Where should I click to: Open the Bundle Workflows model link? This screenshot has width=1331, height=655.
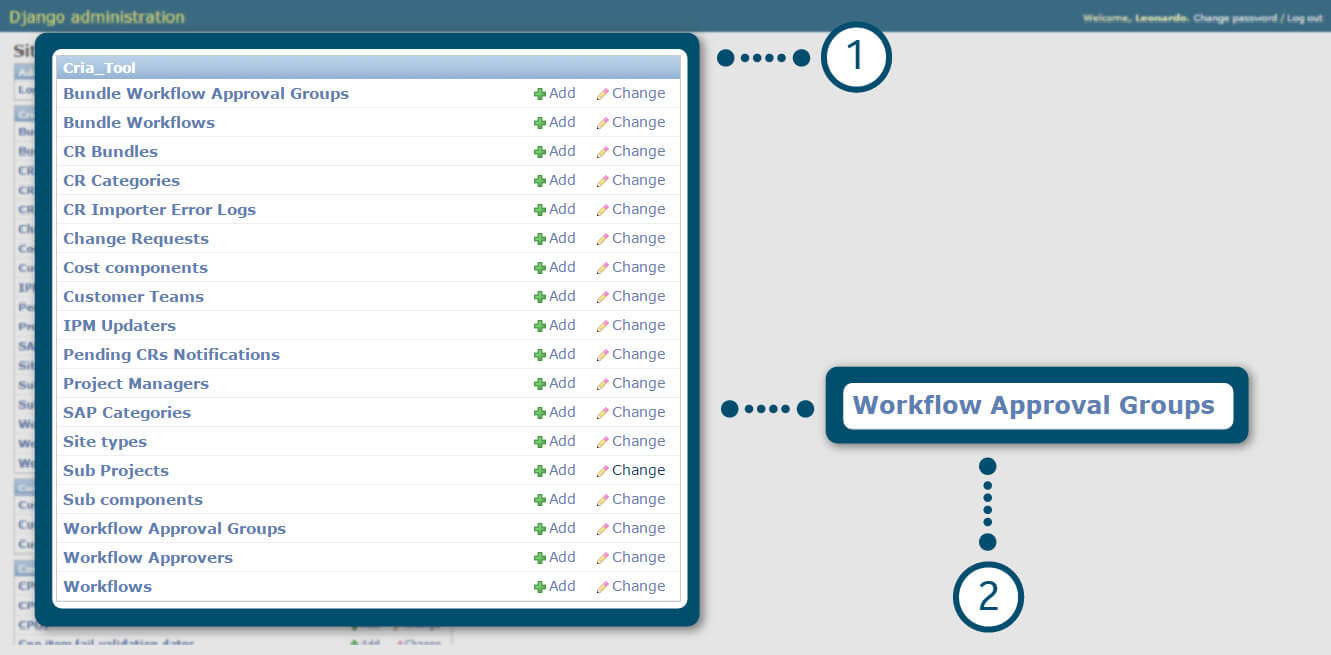coord(139,123)
